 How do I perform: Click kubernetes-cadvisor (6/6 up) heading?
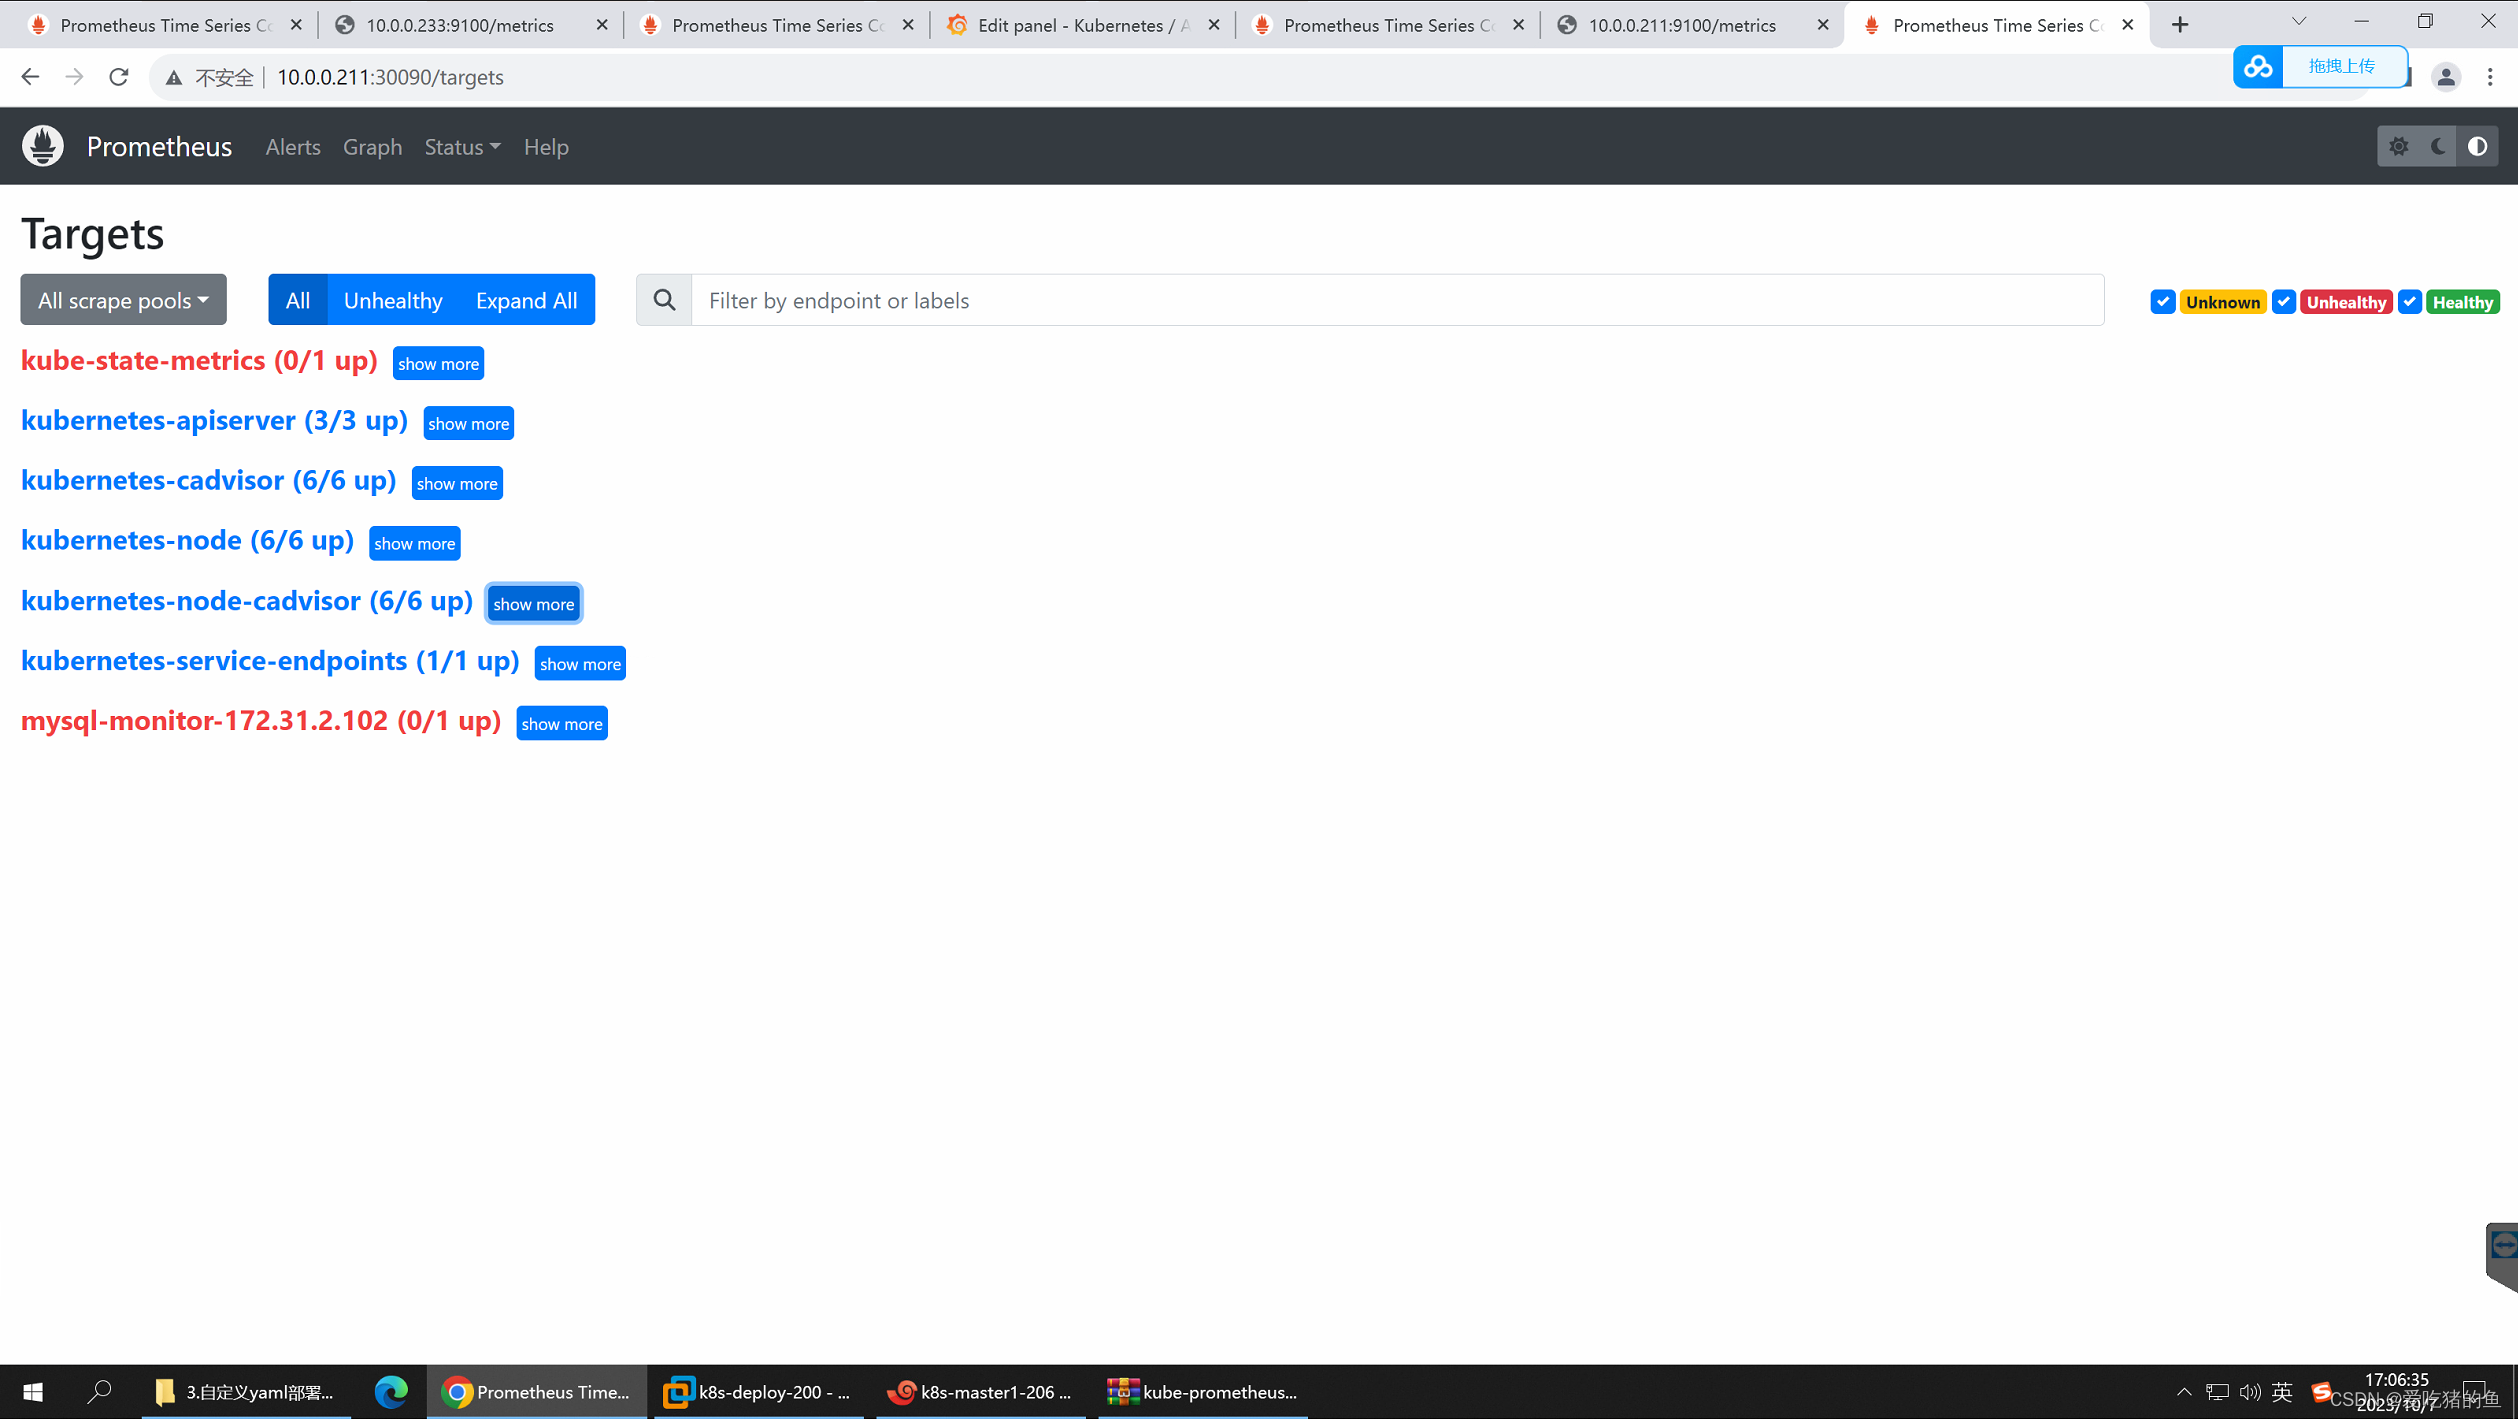tap(208, 480)
